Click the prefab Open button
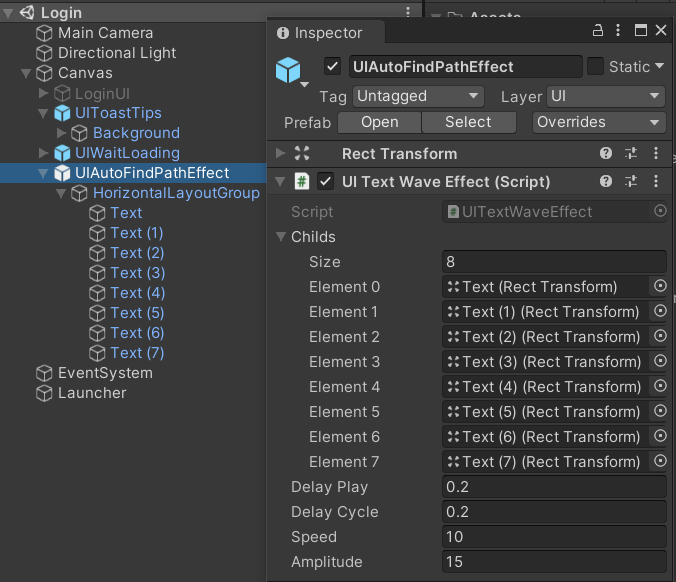The height and width of the screenshot is (582, 676). point(379,122)
